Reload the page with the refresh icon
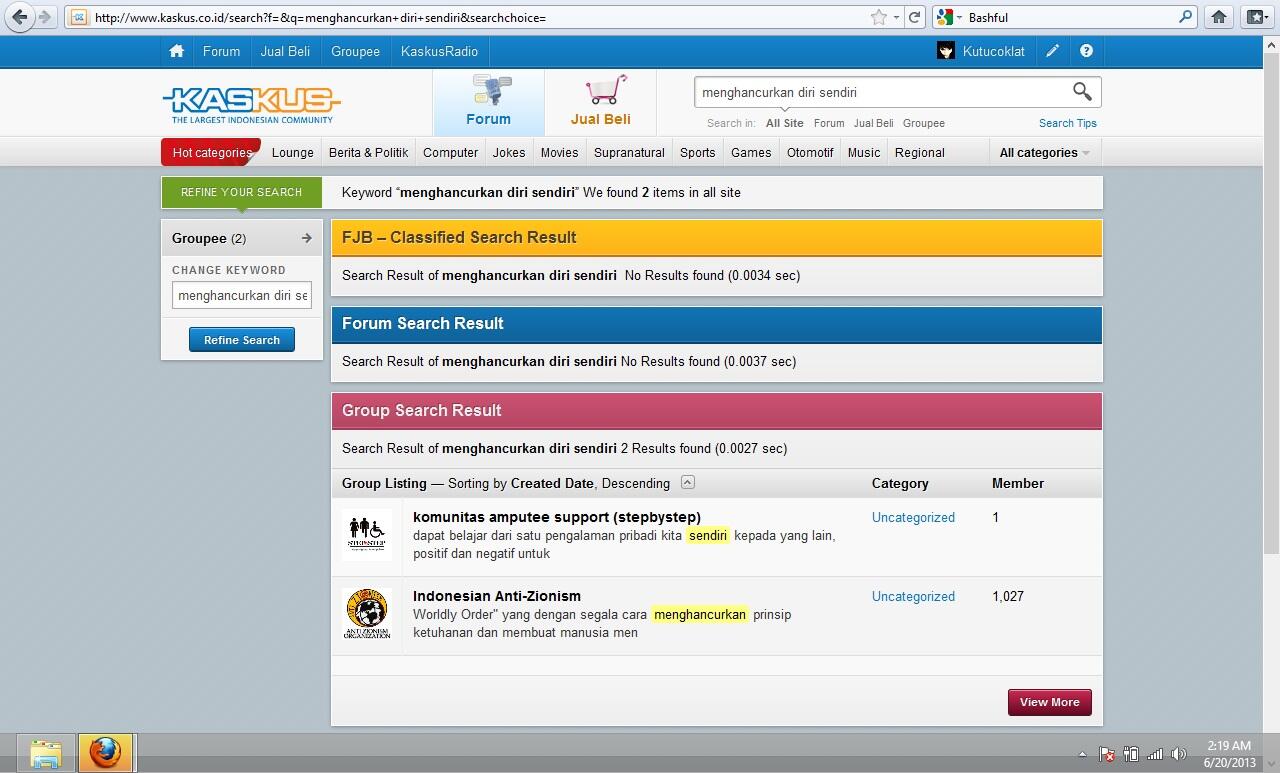 (x=914, y=17)
